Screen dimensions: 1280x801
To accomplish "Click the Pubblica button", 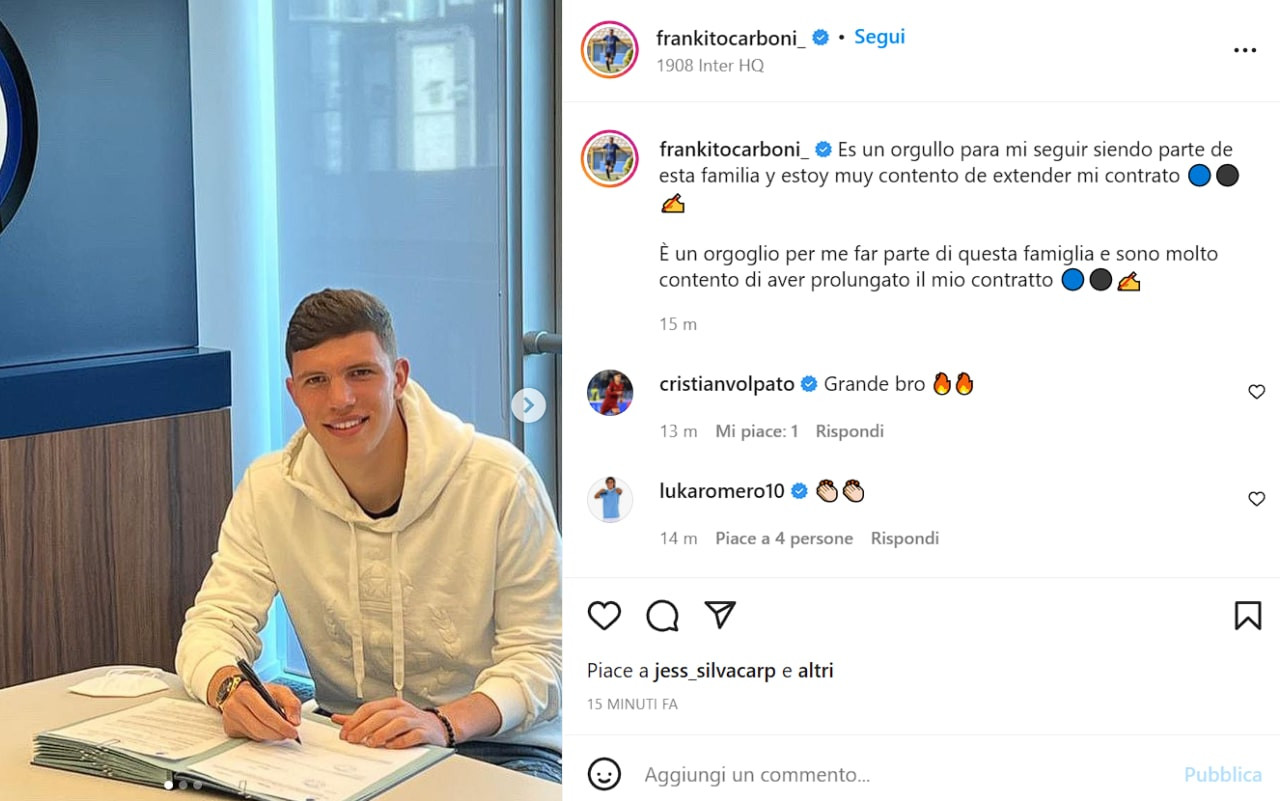I will (1223, 775).
